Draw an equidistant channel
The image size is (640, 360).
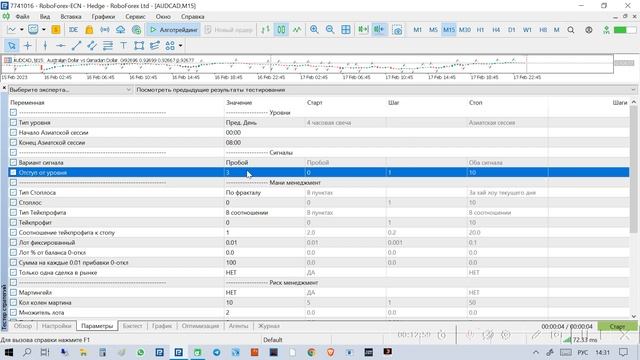click(92, 45)
